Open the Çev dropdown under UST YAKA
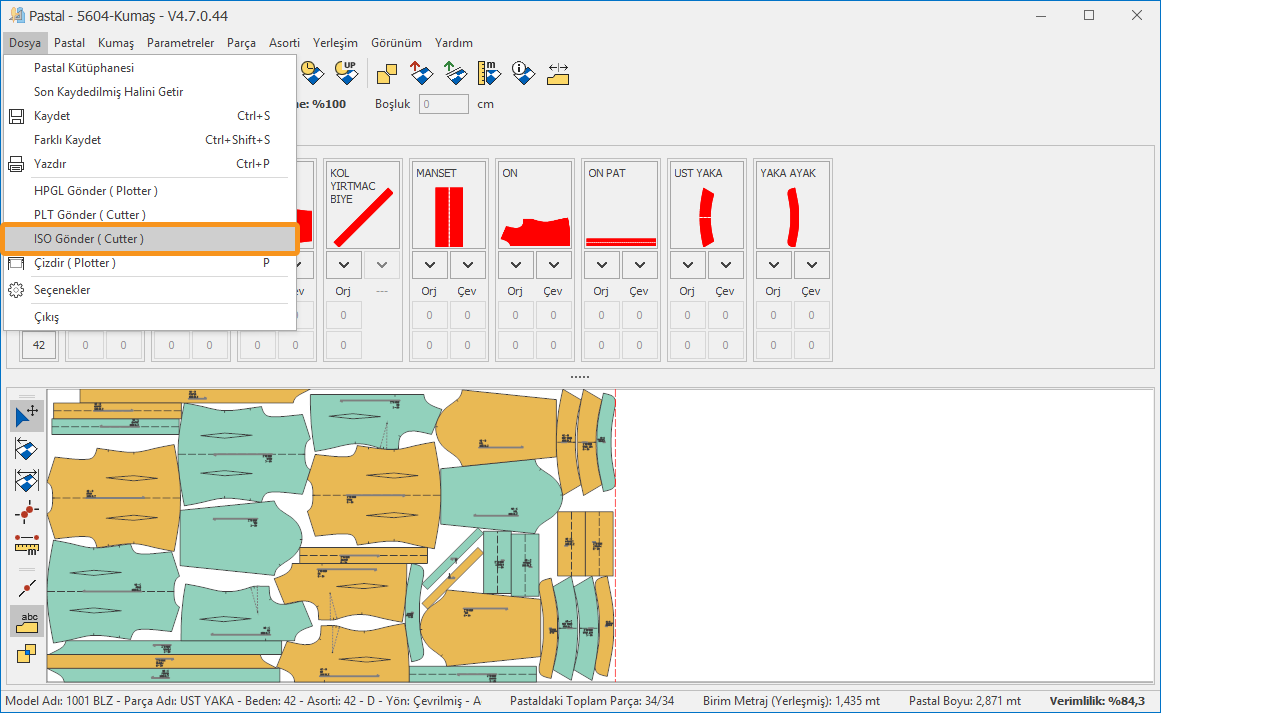The image size is (1270, 713). pos(726,265)
